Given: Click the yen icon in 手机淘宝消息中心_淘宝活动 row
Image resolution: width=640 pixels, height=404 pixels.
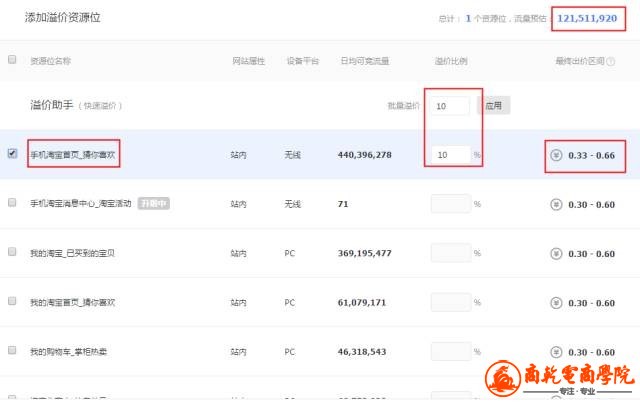Looking at the screenshot, I should coord(556,204).
